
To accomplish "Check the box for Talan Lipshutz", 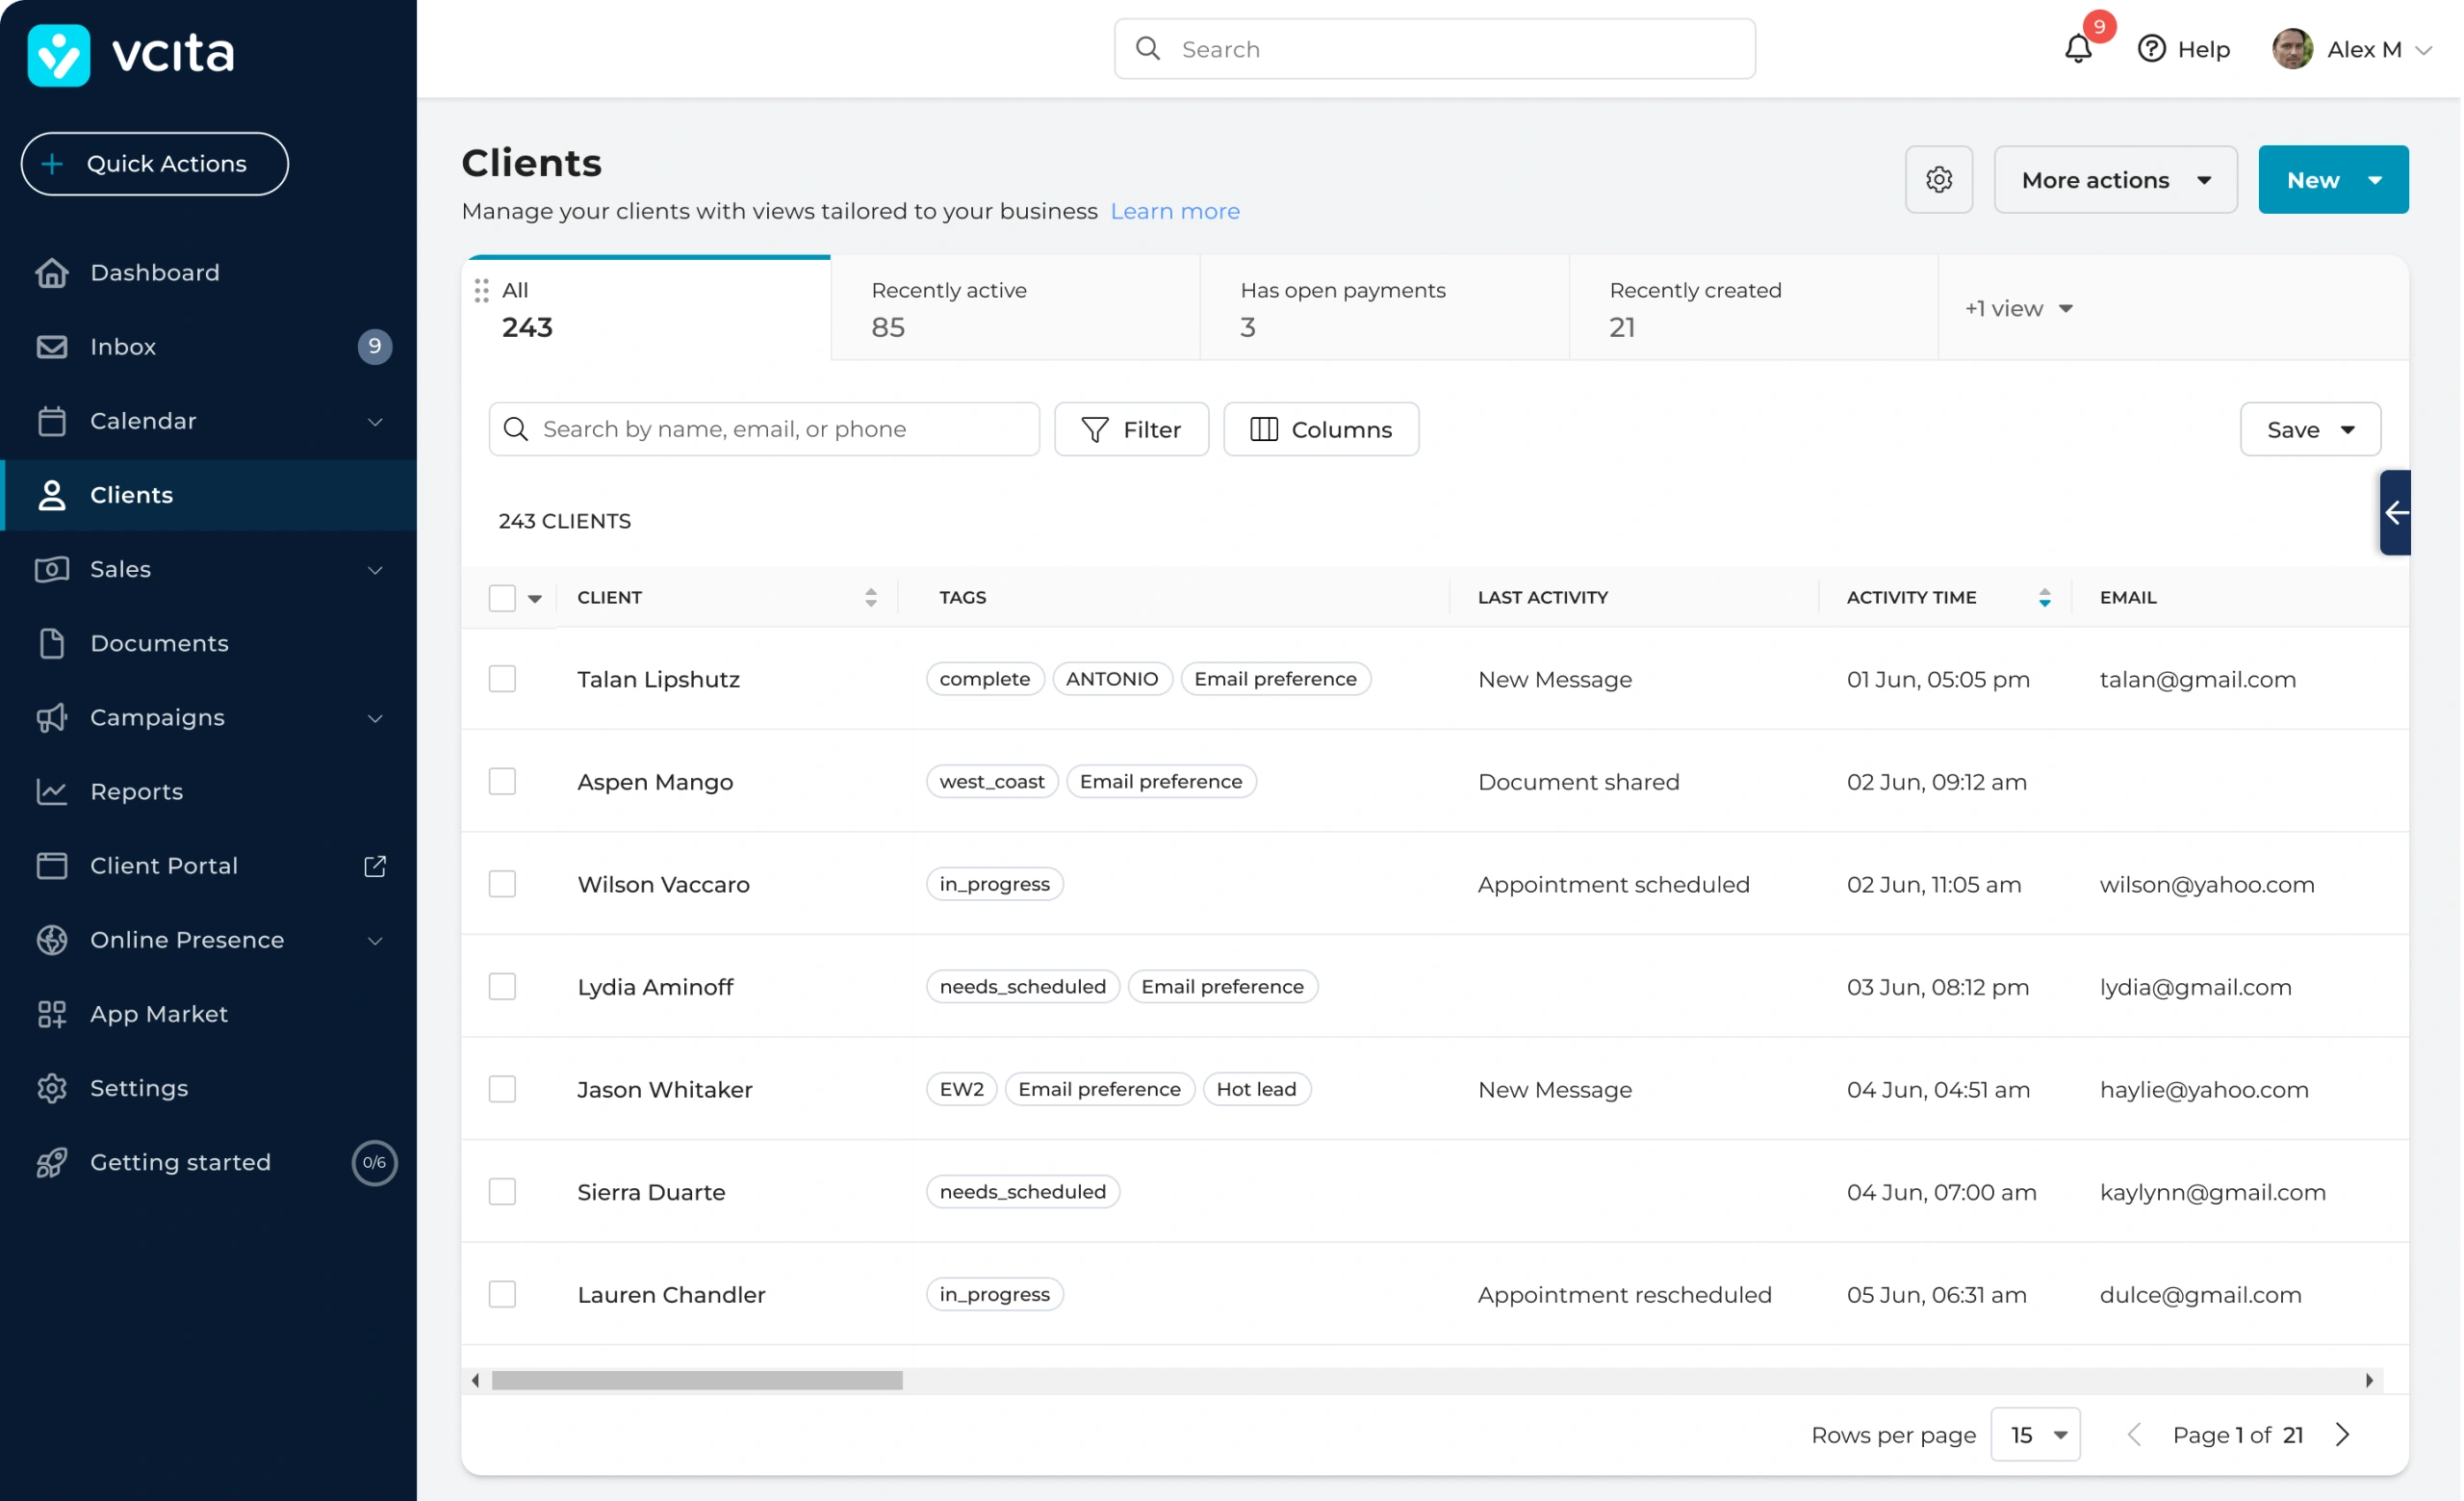I will (502, 679).
